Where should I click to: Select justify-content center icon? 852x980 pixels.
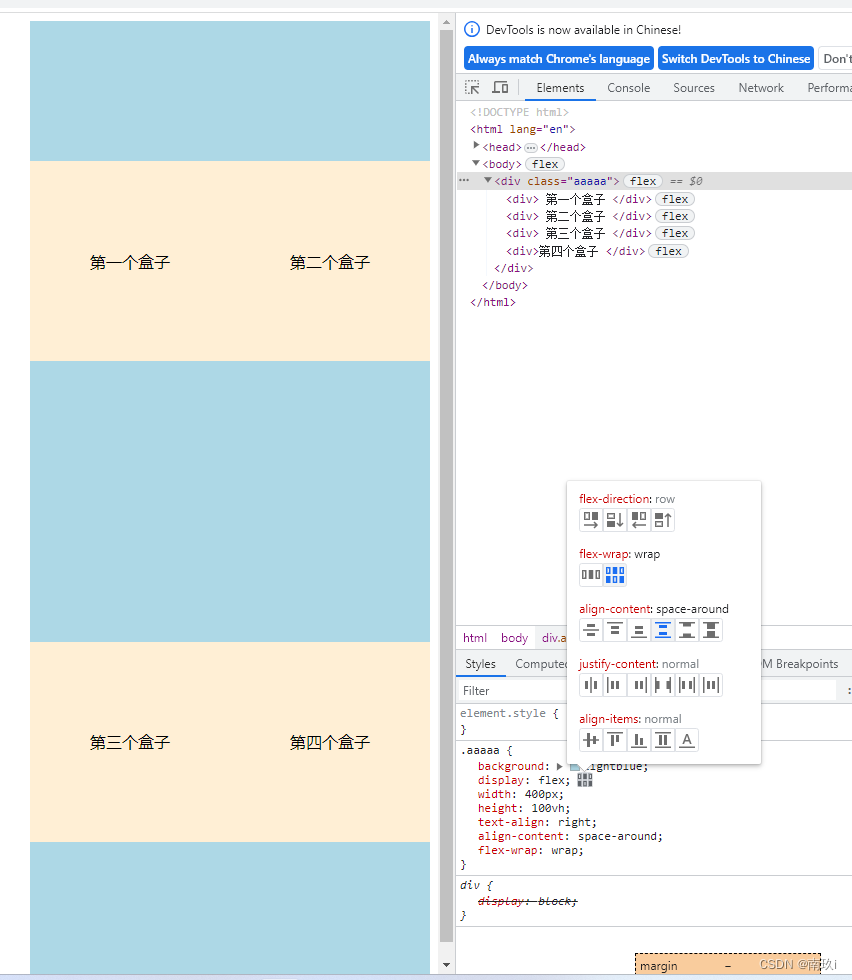point(589,684)
